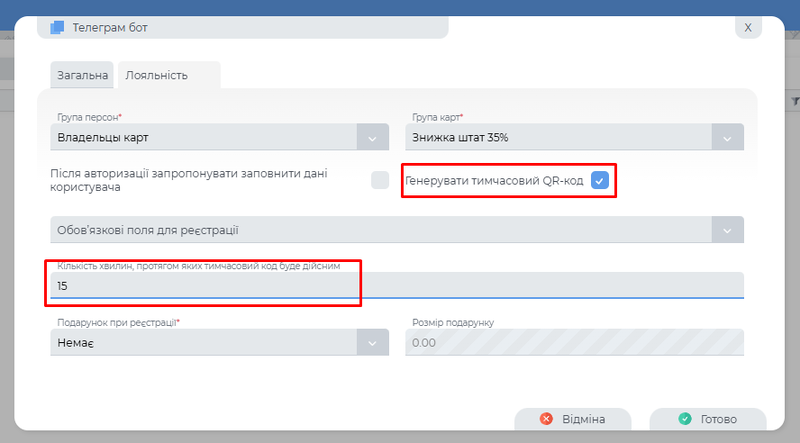The height and width of the screenshot is (443, 800).
Task: Click the Telegram bot title icon
Action: tap(57, 28)
